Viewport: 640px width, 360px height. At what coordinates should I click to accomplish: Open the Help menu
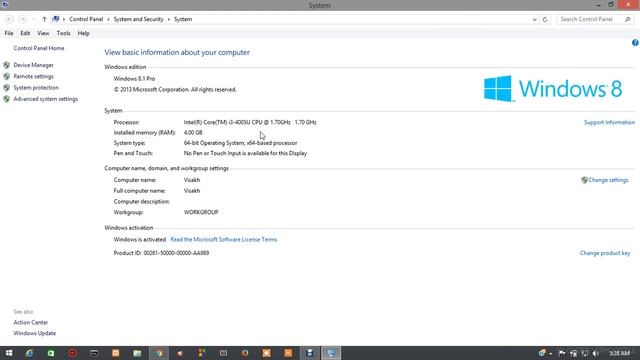(83, 33)
